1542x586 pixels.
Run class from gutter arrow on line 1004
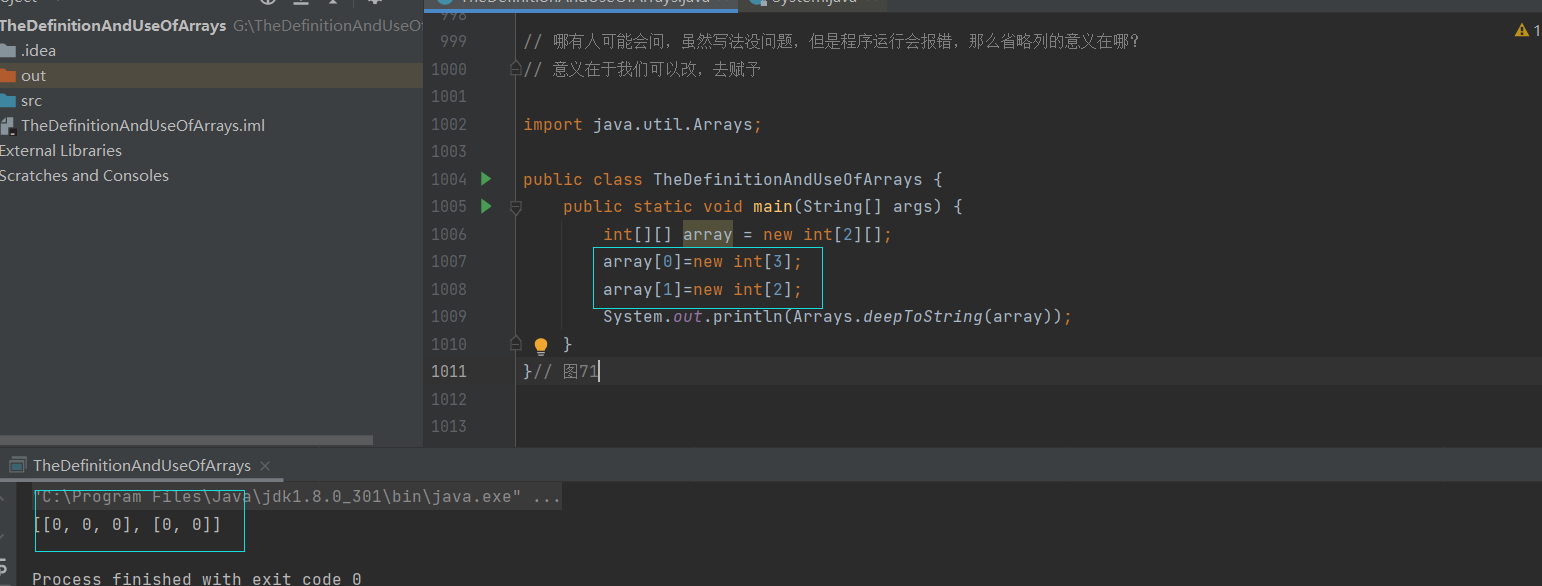(x=486, y=179)
